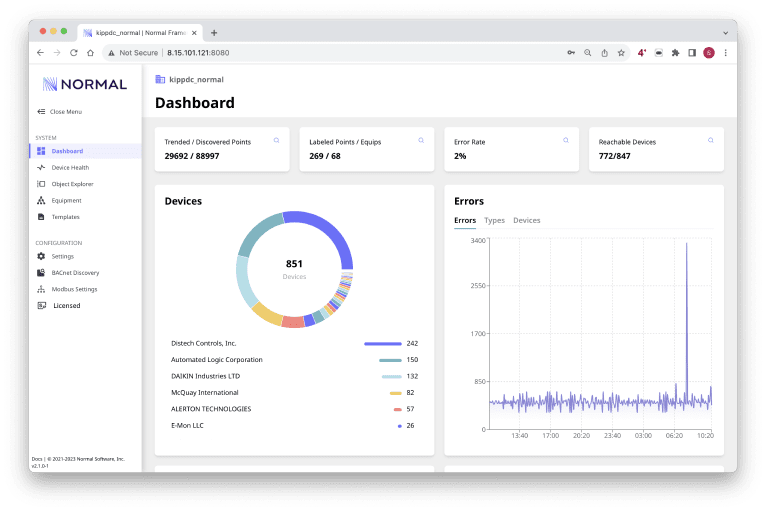Open the Templates page

point(65,217)
